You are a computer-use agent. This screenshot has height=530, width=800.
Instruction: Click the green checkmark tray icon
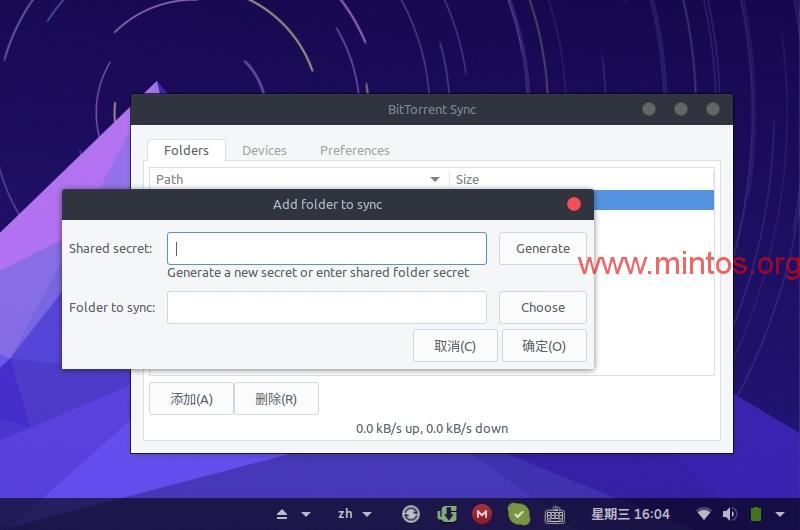coord(519,514)
